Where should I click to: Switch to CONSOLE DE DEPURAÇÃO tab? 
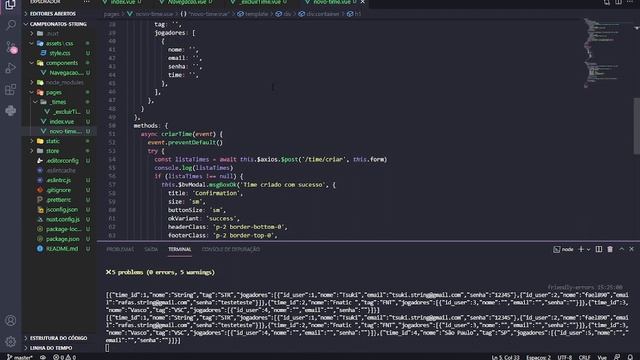coord(231,249)
